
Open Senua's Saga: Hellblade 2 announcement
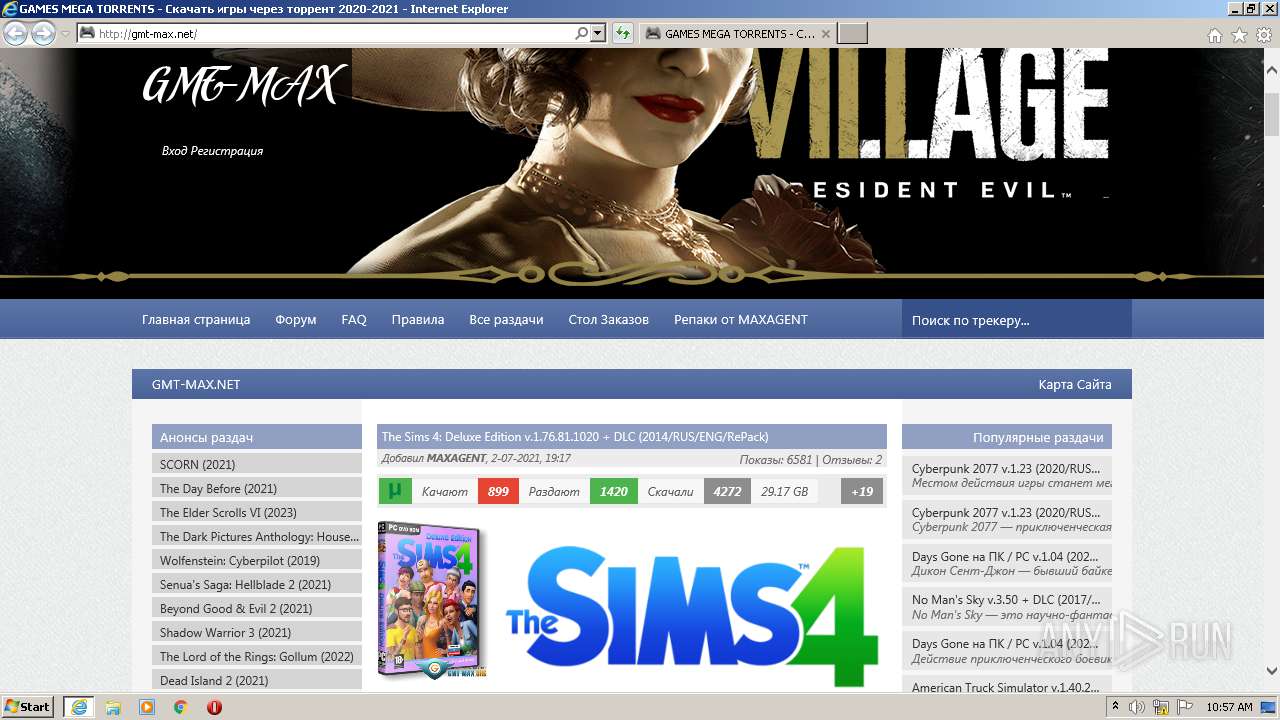[257, 584]
